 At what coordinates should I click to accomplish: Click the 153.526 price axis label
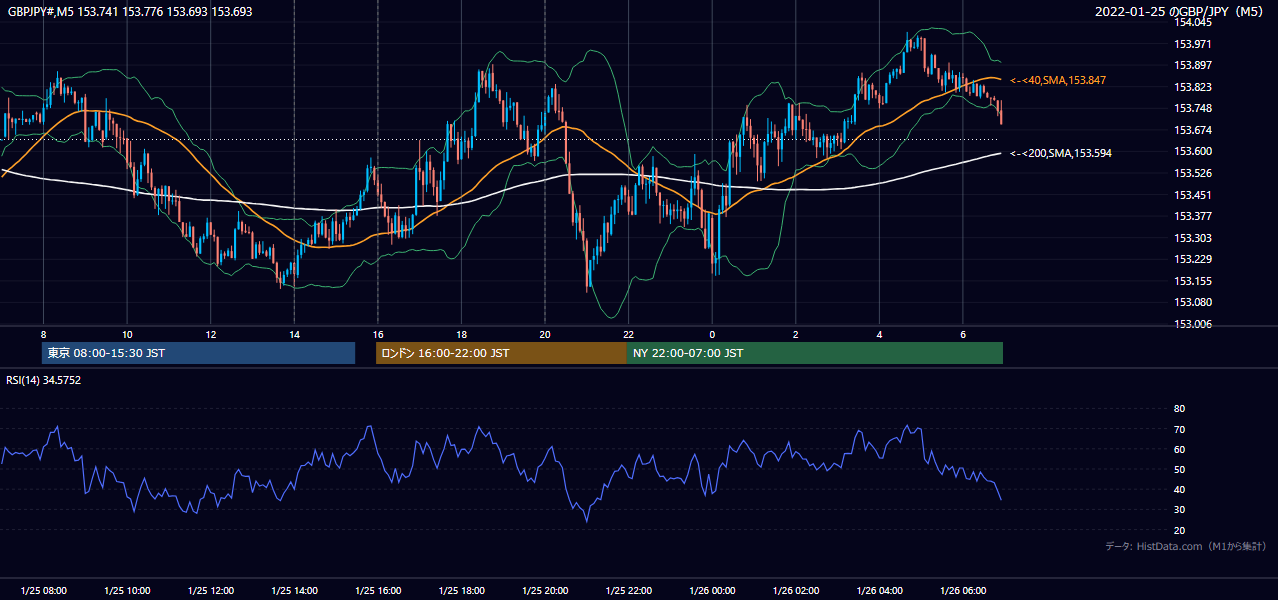[x=1193, y=173]
